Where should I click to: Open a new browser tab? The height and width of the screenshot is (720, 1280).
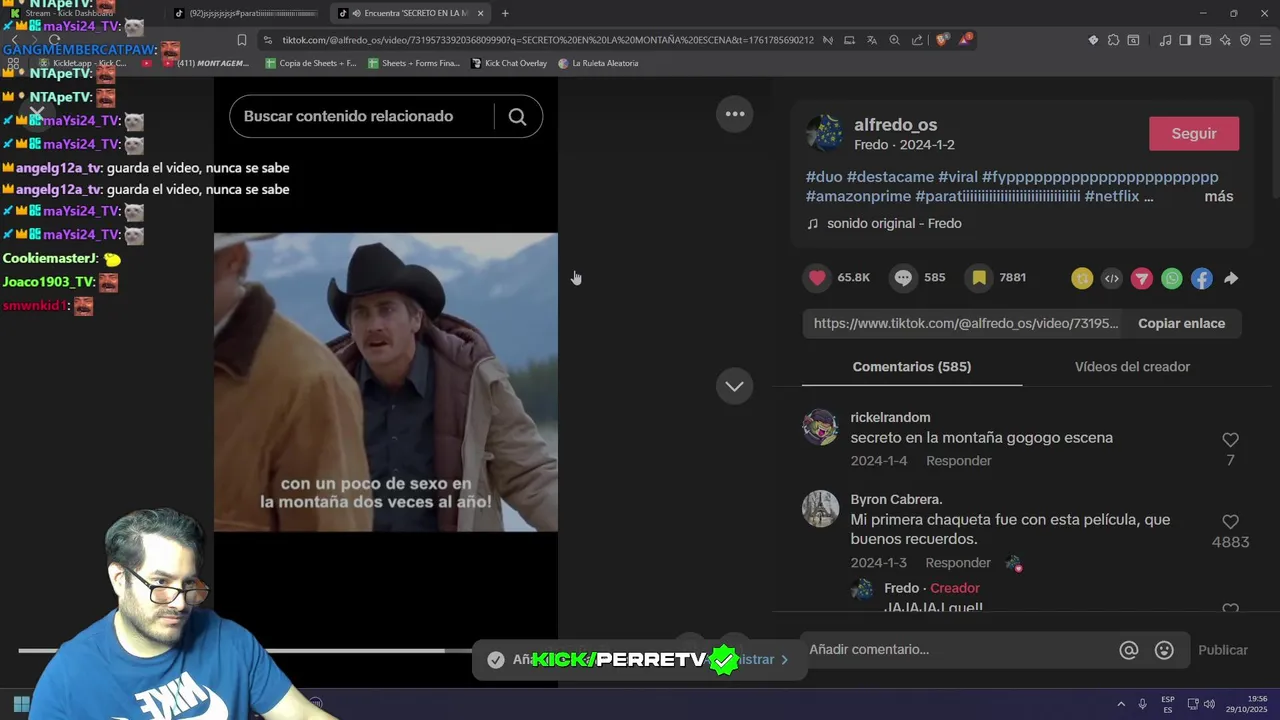(505, 13)
